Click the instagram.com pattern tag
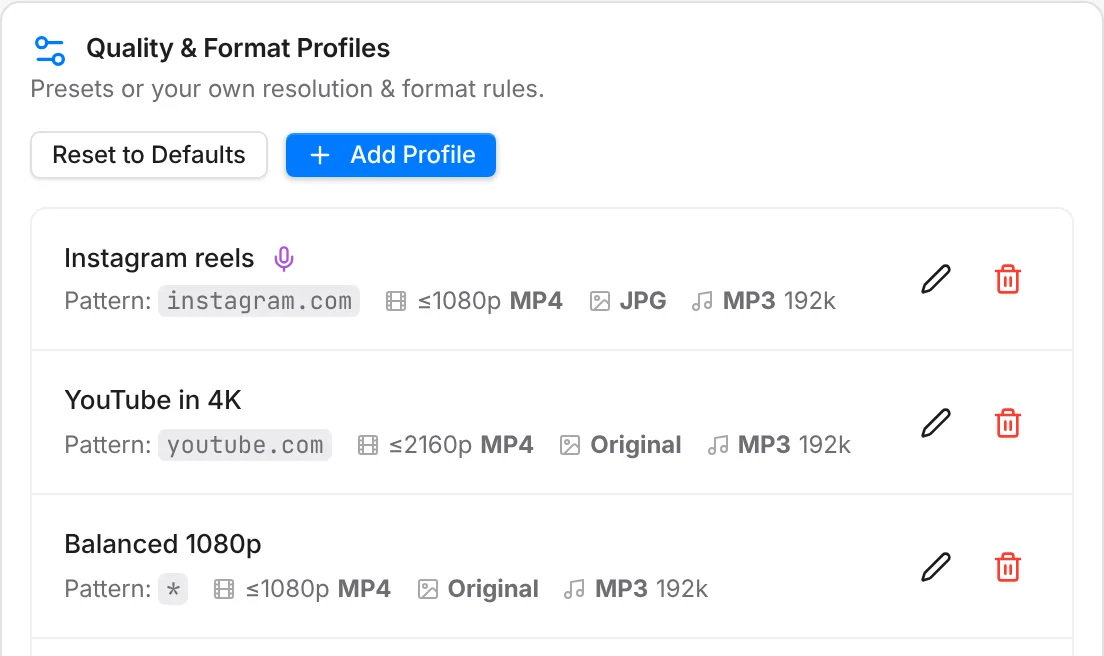The height and width of the screenshot is (656, 1104). (x=259, y=301)
